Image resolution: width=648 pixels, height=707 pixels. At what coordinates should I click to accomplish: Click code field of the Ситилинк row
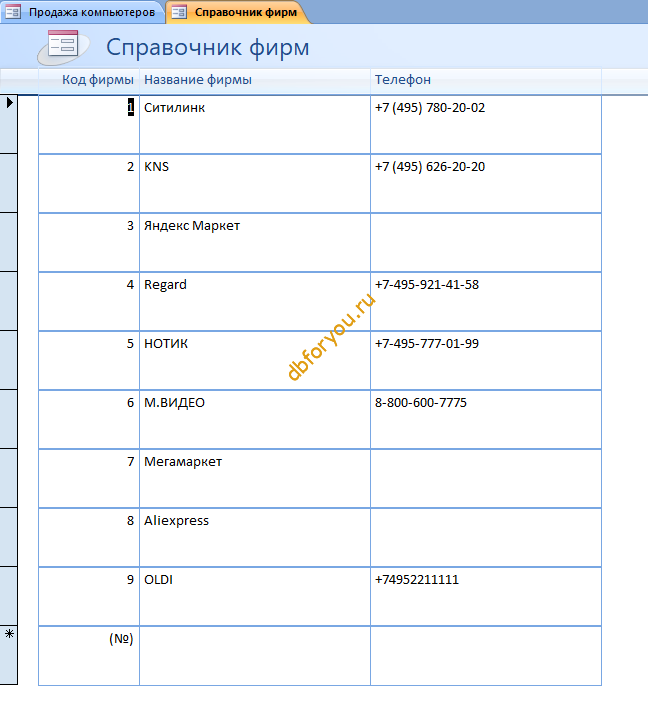tap(89, 124)
